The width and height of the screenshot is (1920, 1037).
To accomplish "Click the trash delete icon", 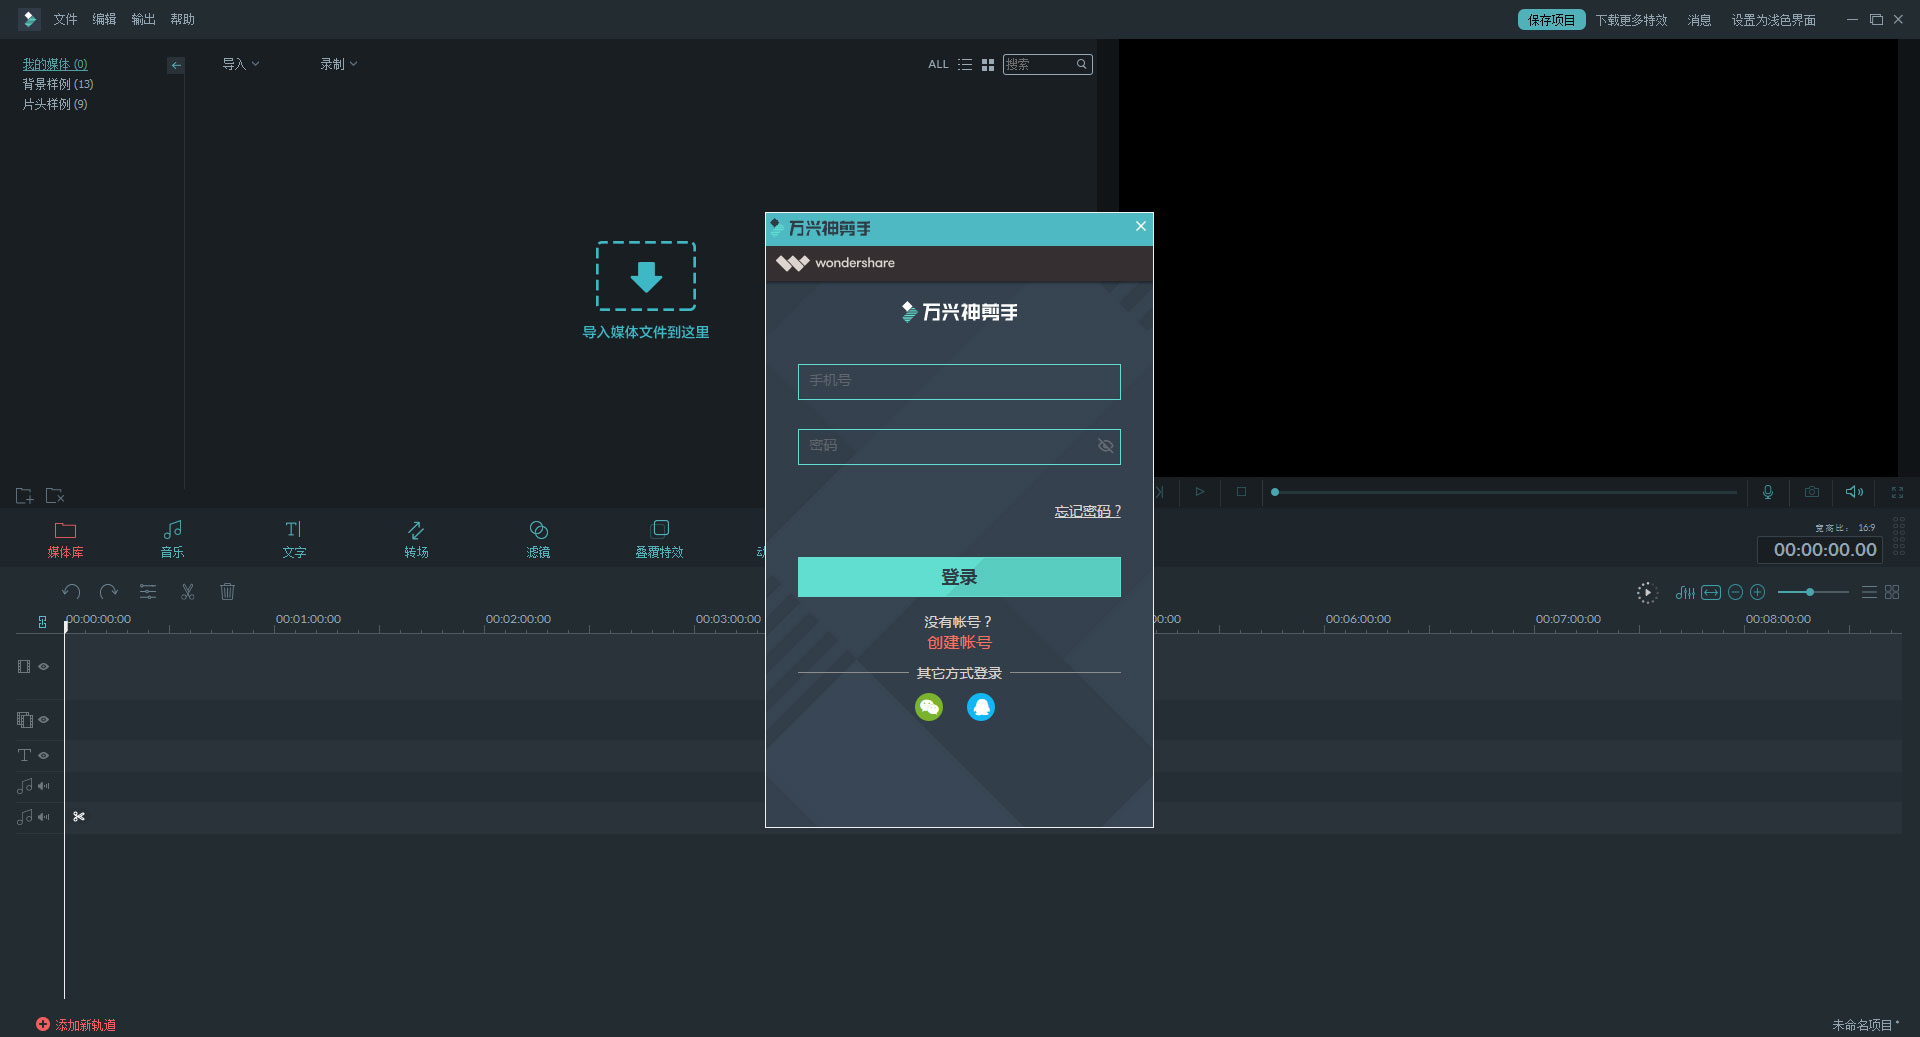I will (x=227, y=591).
